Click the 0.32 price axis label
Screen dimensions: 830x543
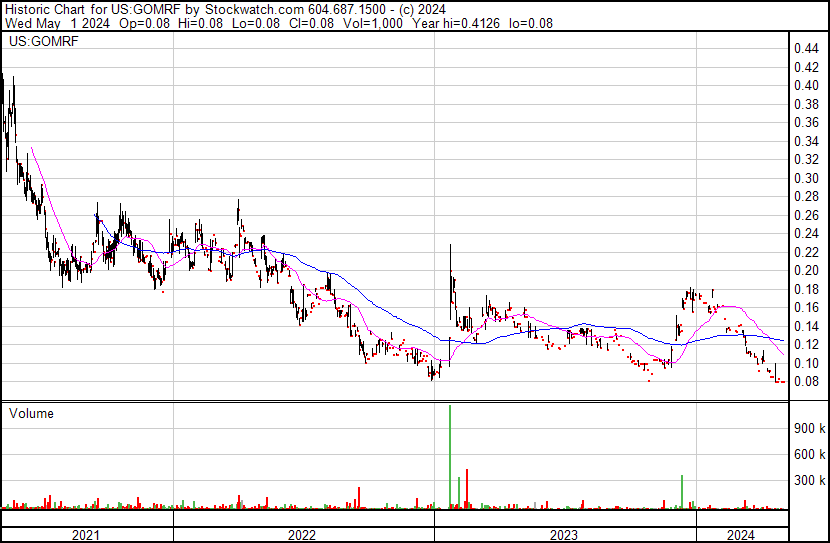[806, 160]
